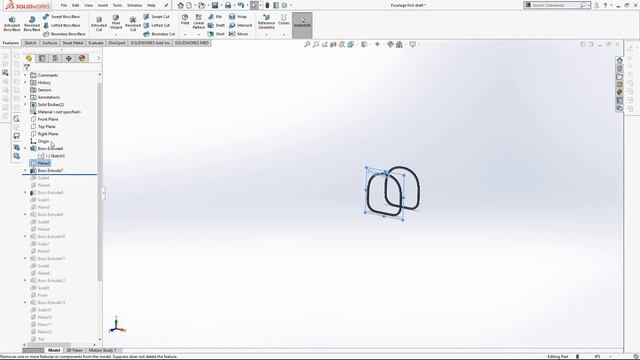Choose the Boundary Boss/Base command
Image resolution: width=640 pixels, height=360 pixels.
pos(64,34)
